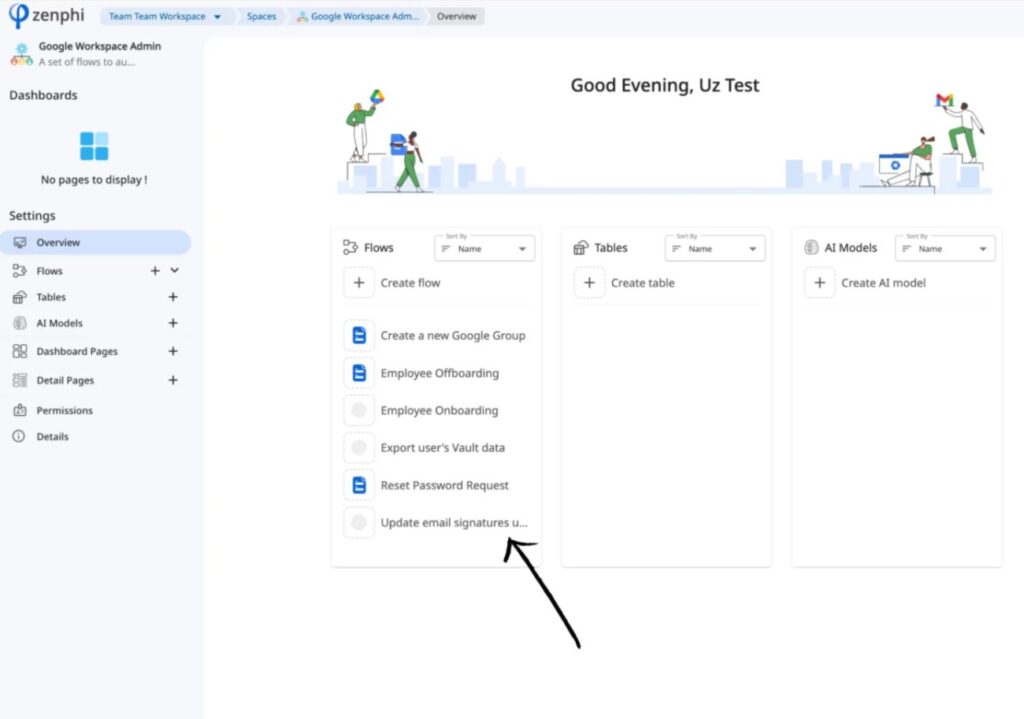Add a new AI model via sidebar plus

(x=172, y=323)
